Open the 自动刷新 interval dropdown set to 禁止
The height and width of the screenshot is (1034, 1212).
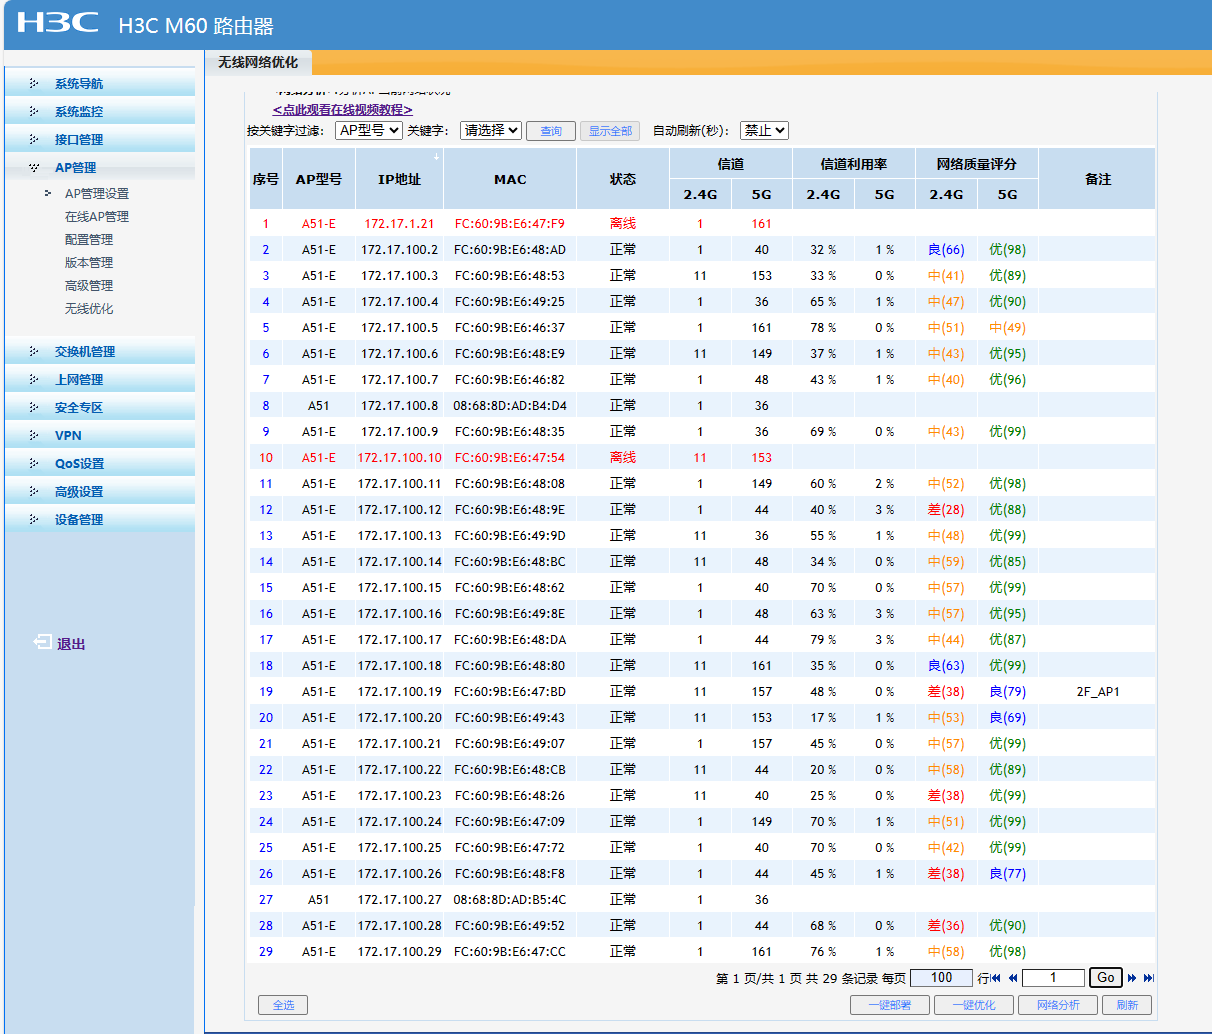click(x=764, y=130)
